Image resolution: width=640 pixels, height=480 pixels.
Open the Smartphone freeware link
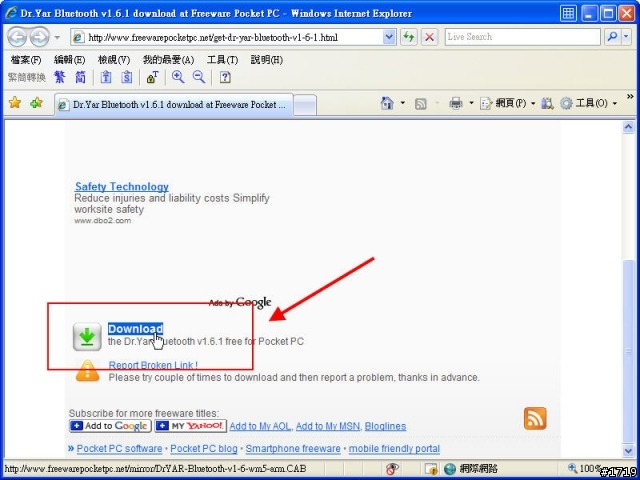coord(293,449)
